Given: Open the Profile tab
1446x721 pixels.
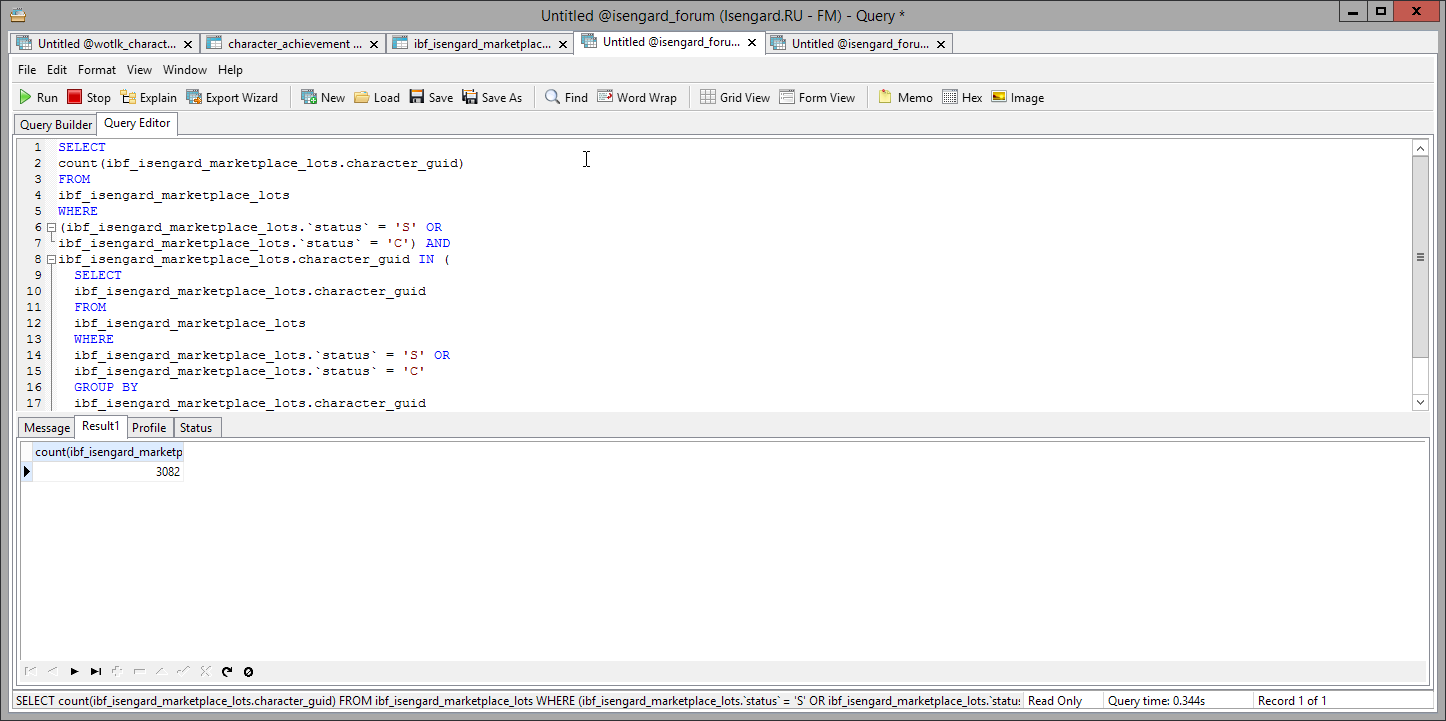Looking at the screenshot, I should (149, 428).
